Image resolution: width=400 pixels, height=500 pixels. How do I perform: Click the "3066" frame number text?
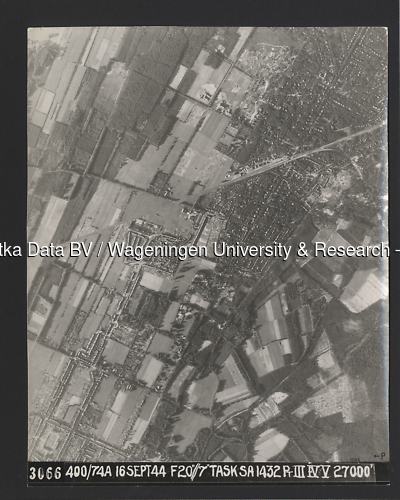tap(45, 473)
